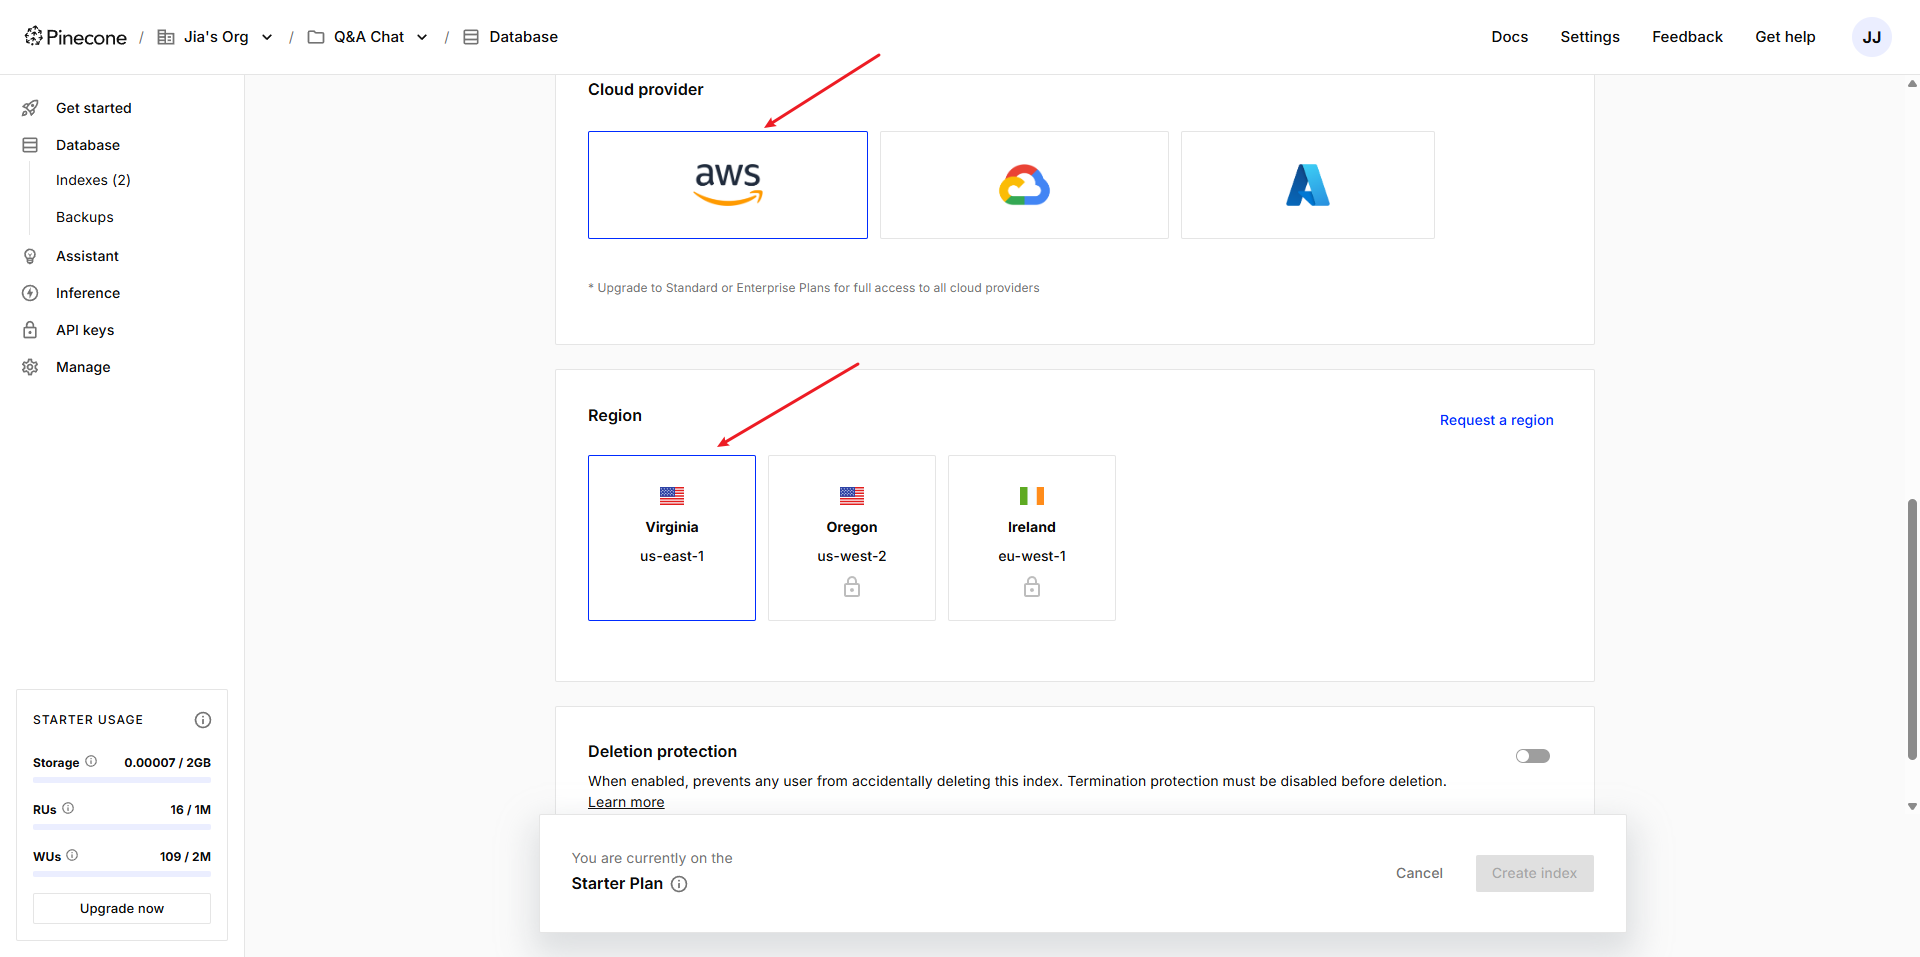Click the Create index button
The height and width of the screenshot is (957, 1920).
pos(1534,873)
